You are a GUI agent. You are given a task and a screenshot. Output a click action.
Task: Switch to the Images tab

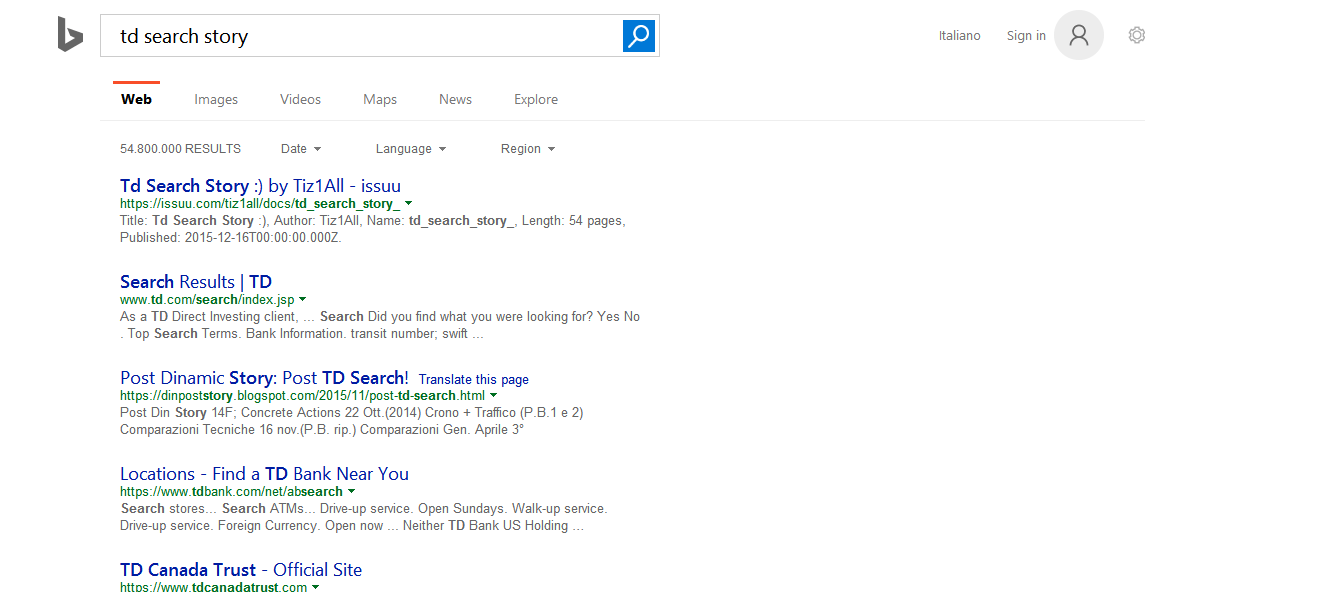click(x=216, y=99)
